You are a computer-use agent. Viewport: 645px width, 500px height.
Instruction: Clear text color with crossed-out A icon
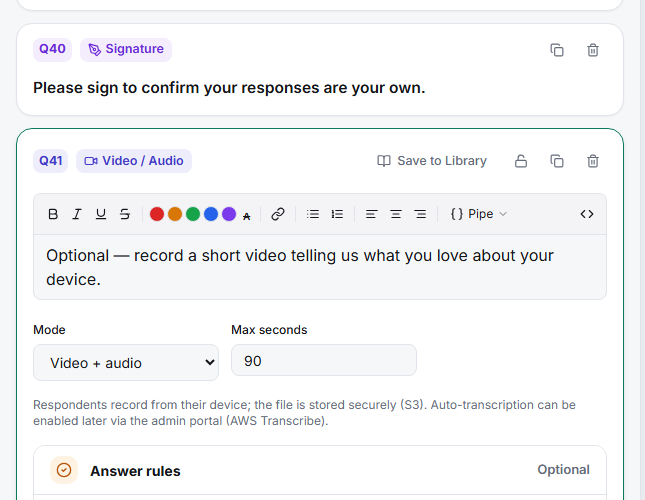246,216
